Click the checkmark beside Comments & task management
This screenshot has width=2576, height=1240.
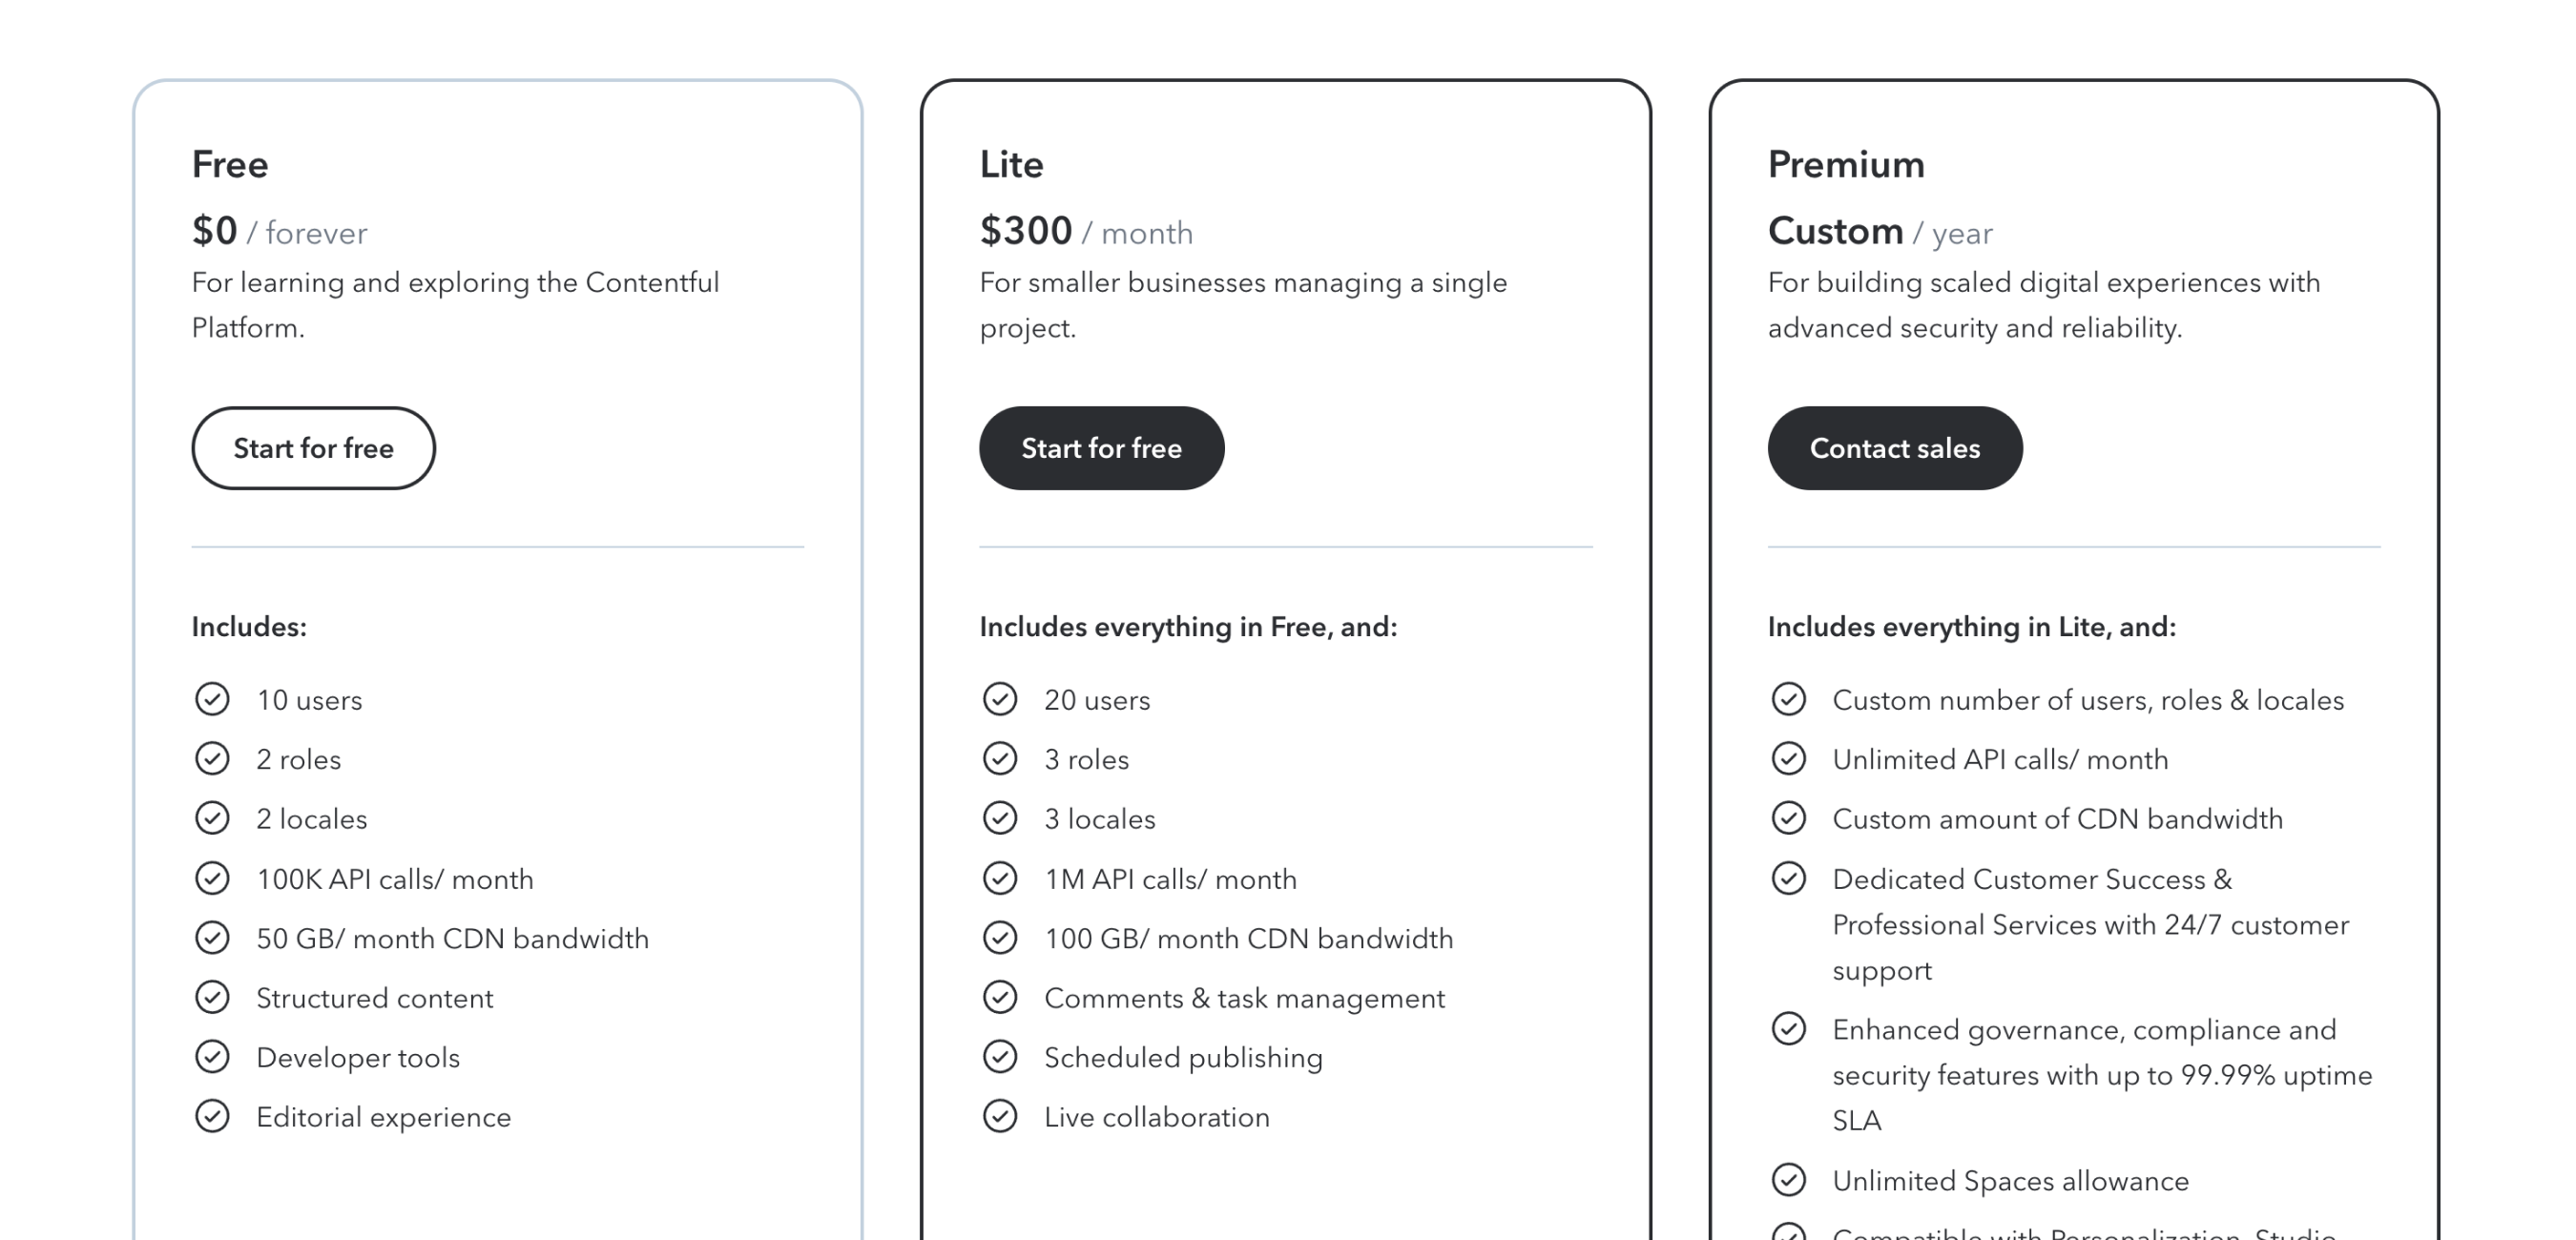tap(1000, 997)
